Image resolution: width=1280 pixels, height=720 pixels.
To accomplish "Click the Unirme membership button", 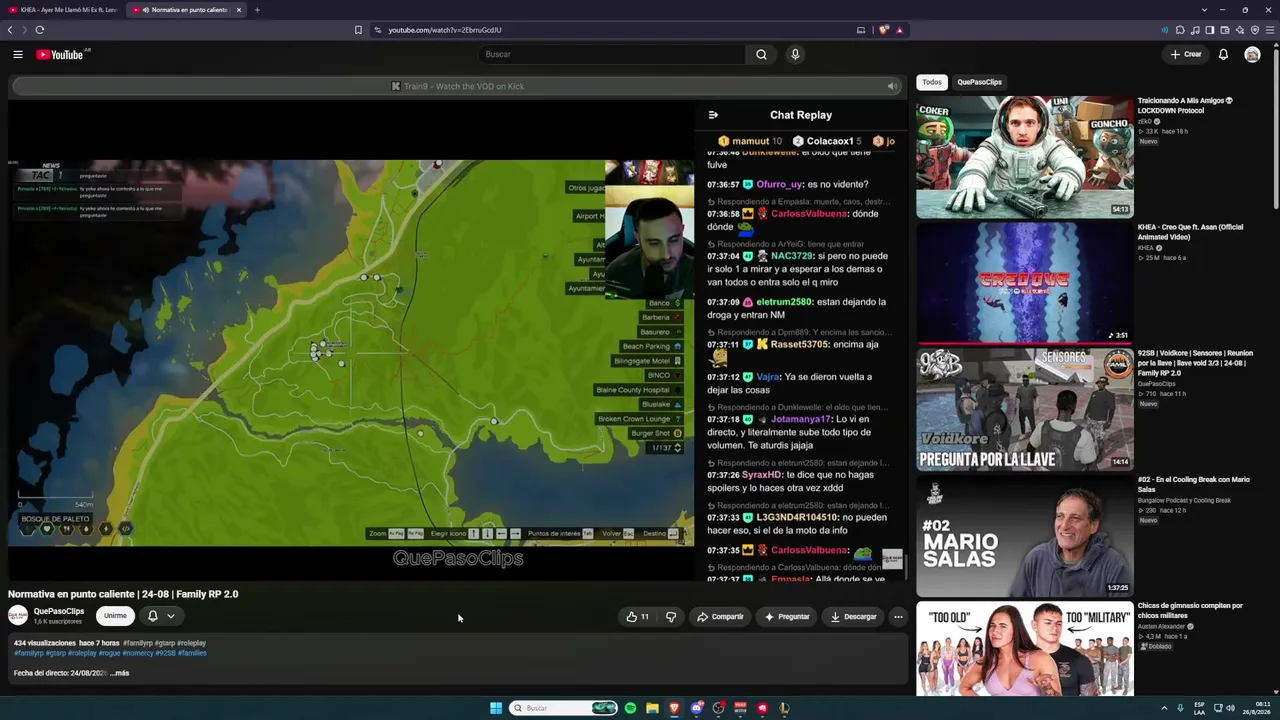I will (115, 616).
